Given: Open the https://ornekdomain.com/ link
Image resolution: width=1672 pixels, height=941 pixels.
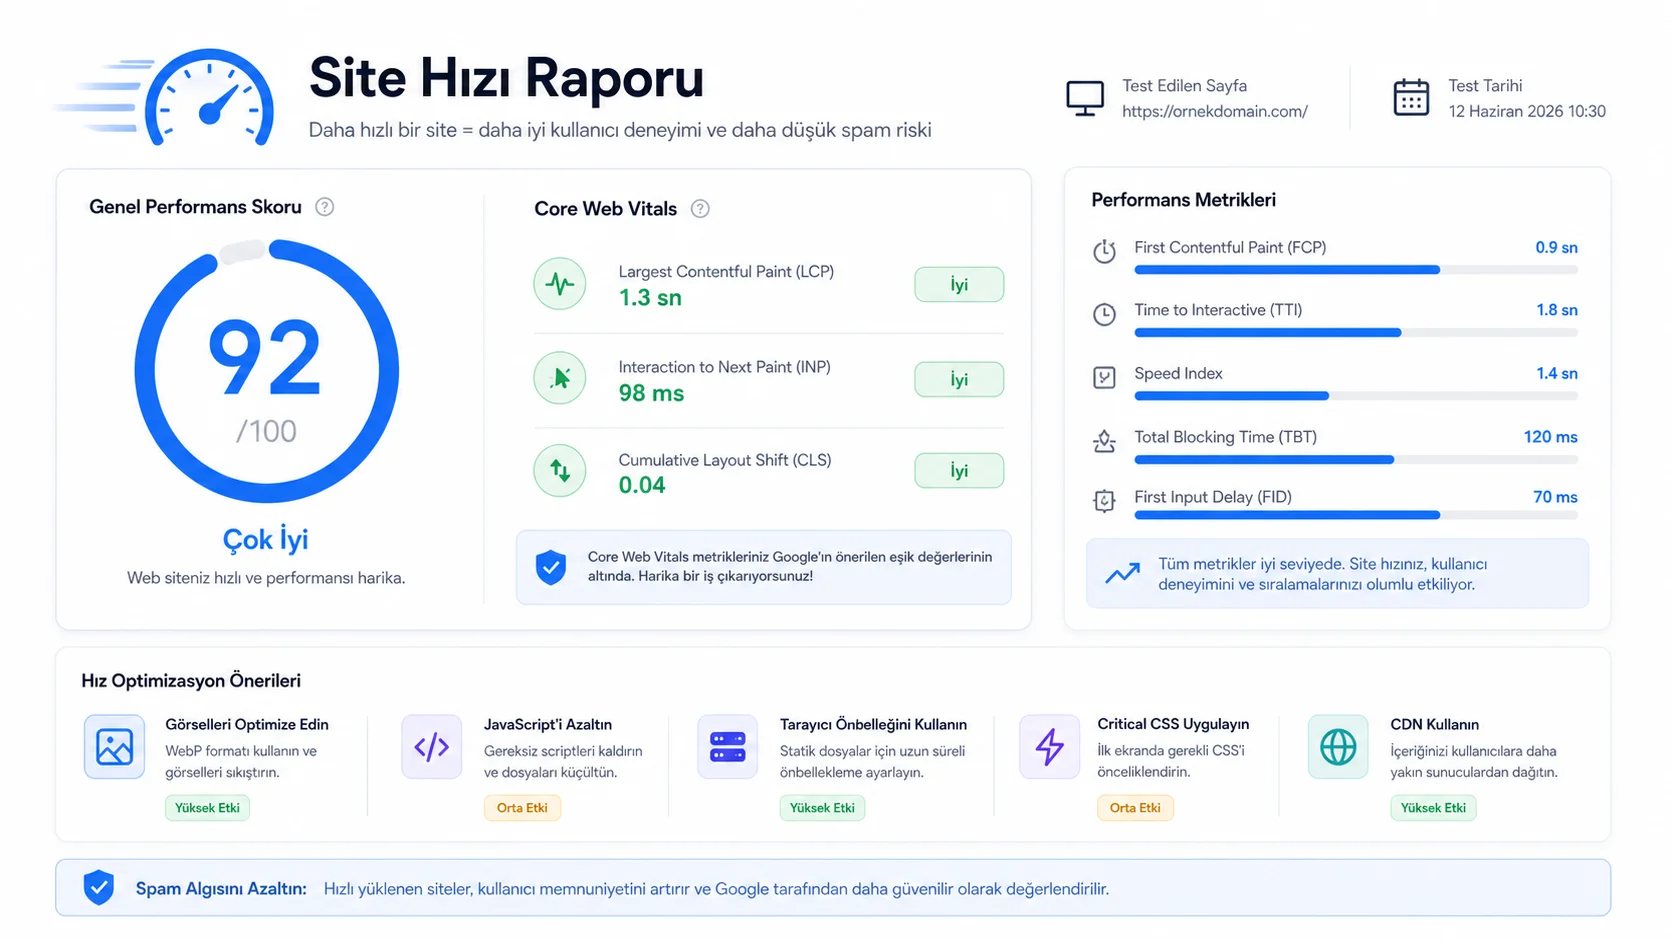Looking at the screenshot, I should [1215, 111].
